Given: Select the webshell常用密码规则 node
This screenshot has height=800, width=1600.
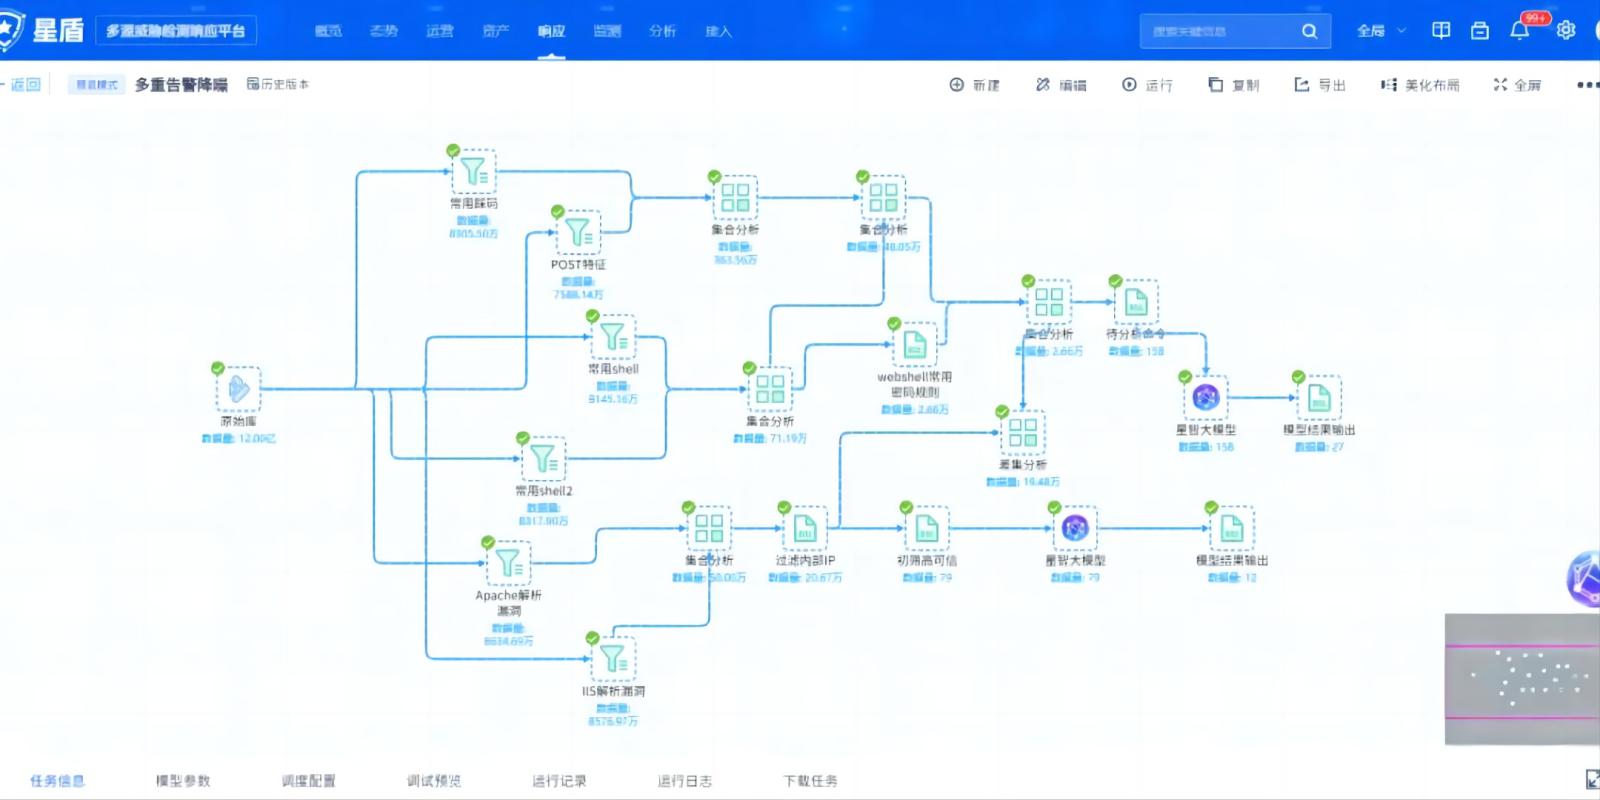Looking at the screenshot, I should 914,345.
